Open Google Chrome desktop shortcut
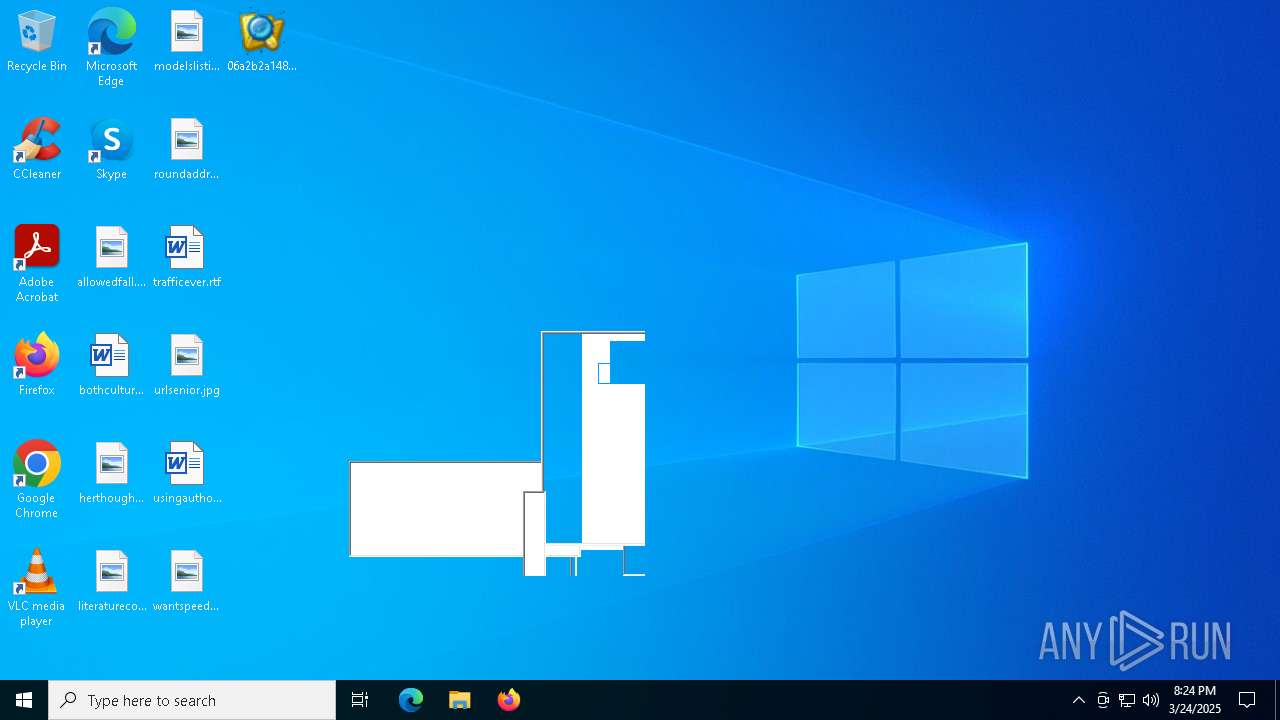This screenshot has height=720, width=1280. tap(37, 480)
